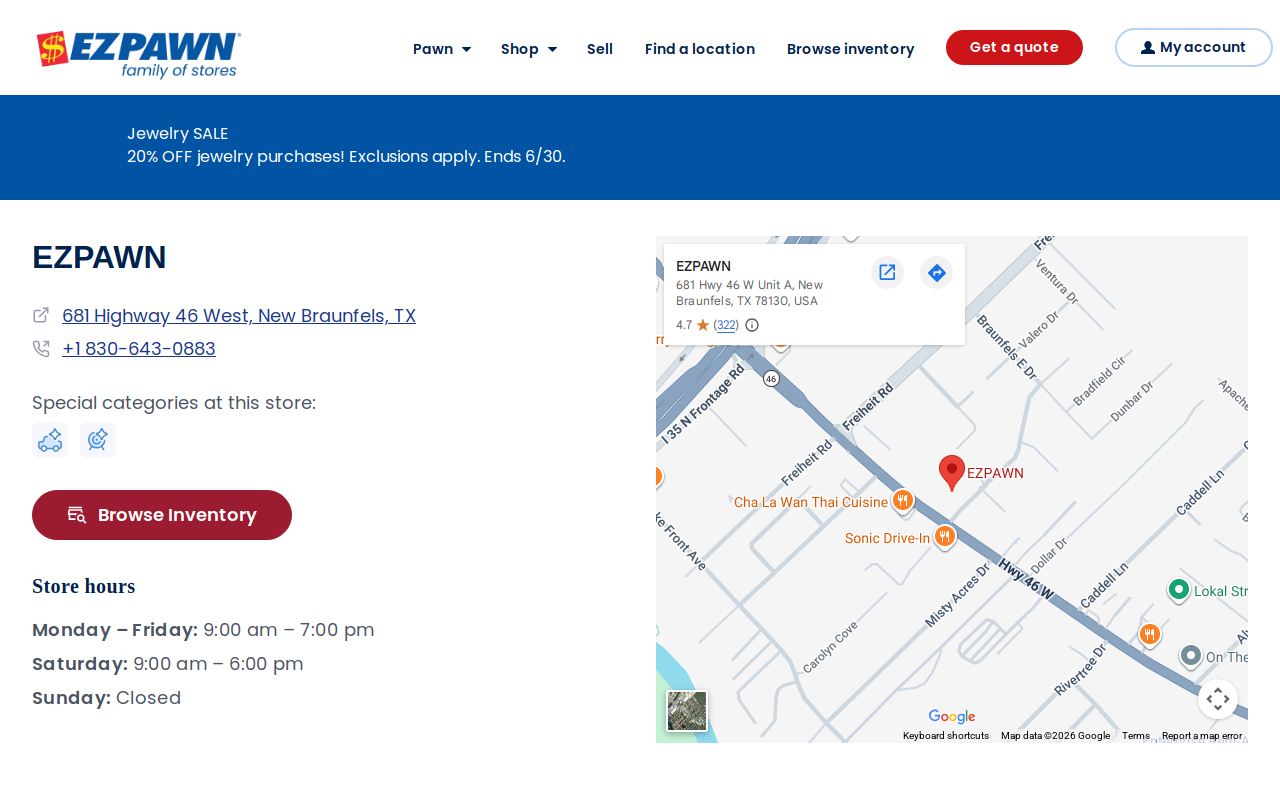Open Browse inventory in the navigation bar
This screenshot has height=800, width=1280.
[x=851, y=49]
